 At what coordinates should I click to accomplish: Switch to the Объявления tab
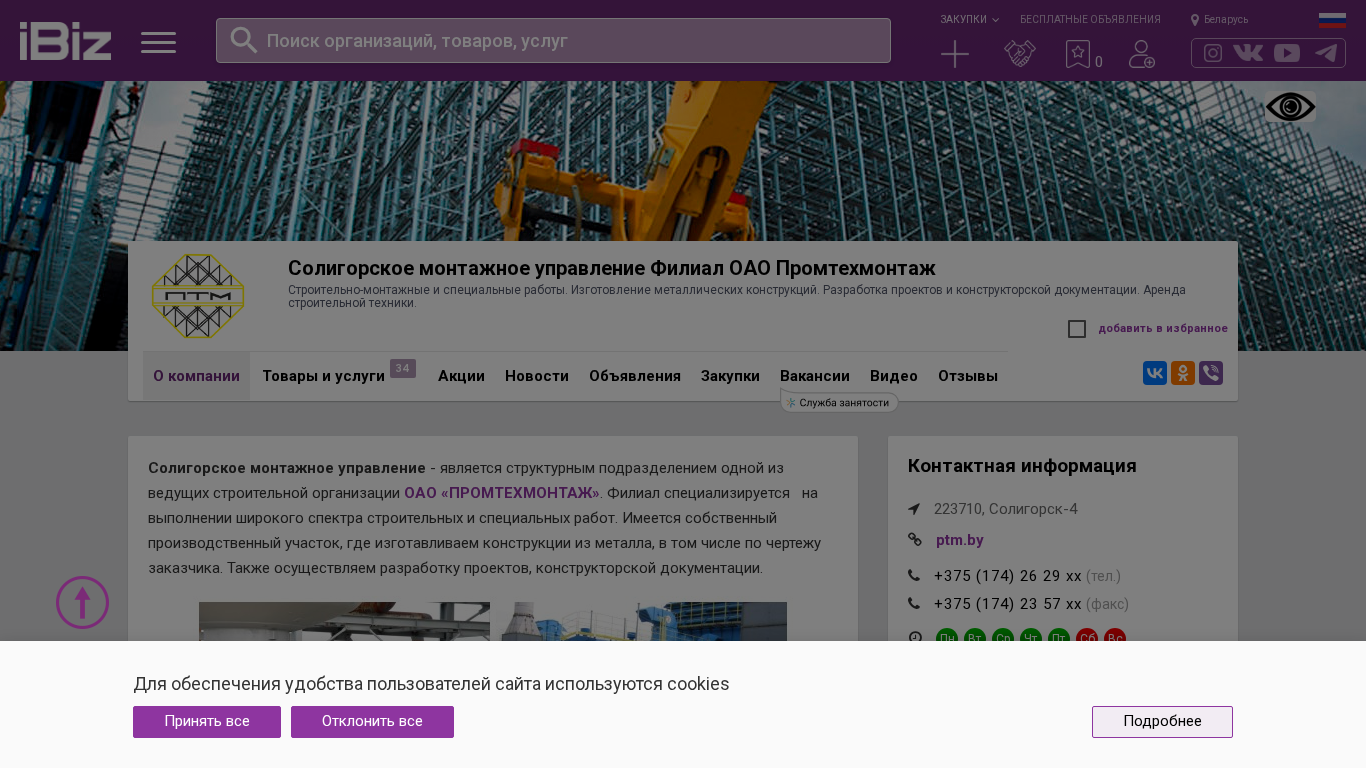(635, 376)
